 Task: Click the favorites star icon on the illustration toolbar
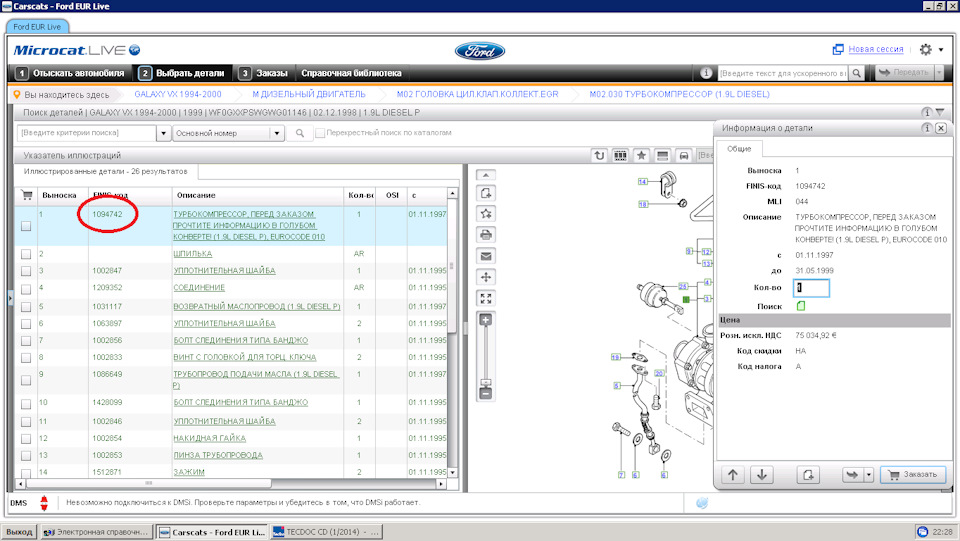641,155
